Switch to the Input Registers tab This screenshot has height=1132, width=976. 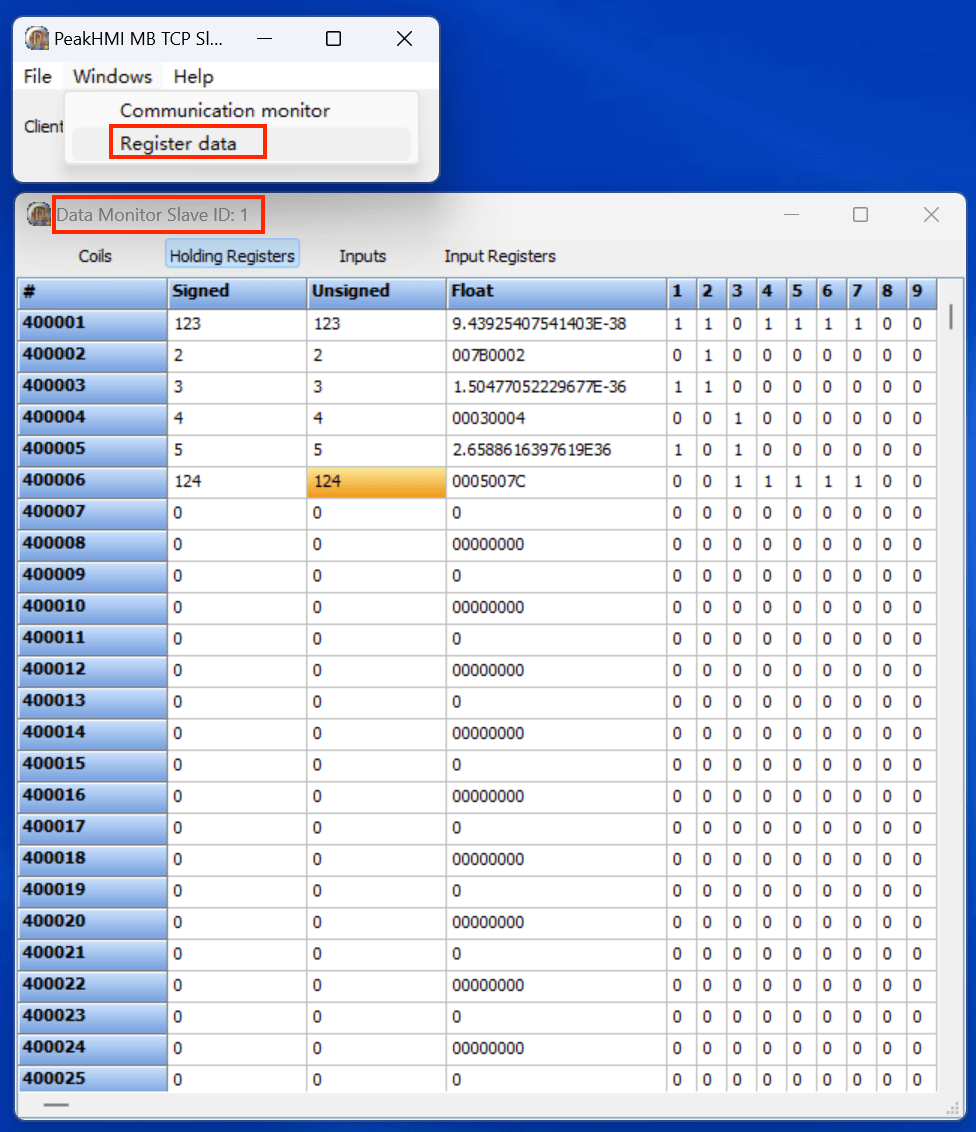point(499,256)
